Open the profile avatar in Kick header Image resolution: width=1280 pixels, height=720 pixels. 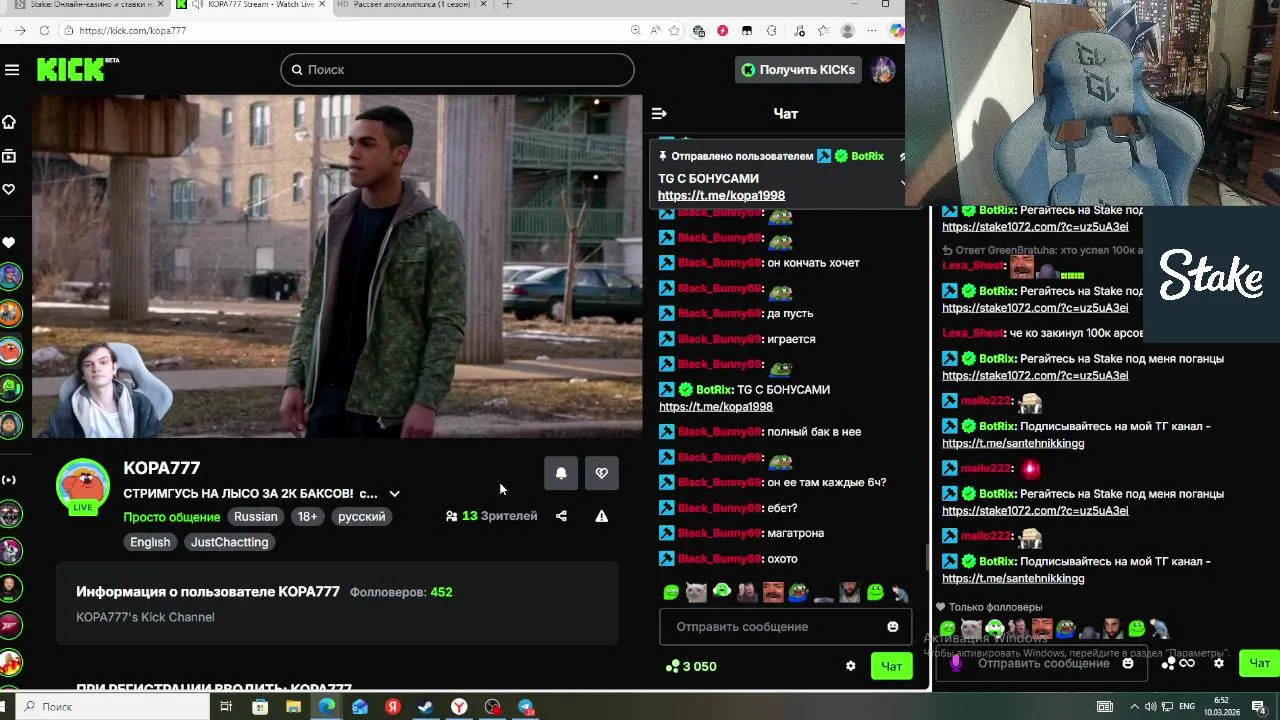(x=882, y=70)
